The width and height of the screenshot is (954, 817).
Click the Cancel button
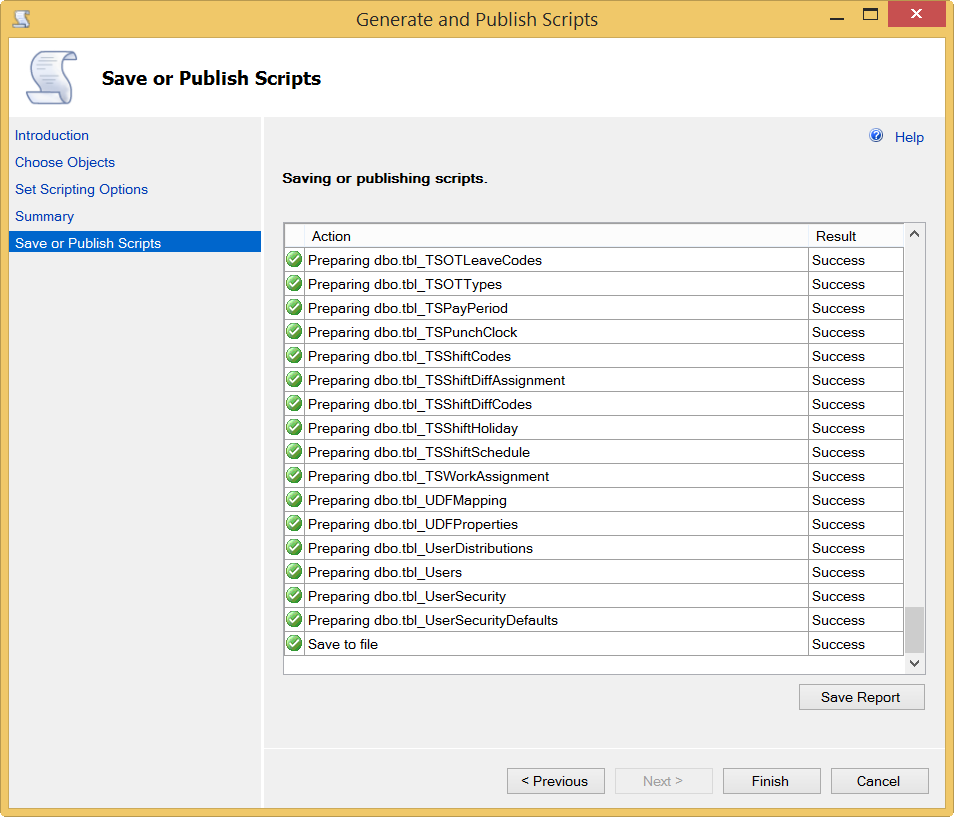click(879, 781)
